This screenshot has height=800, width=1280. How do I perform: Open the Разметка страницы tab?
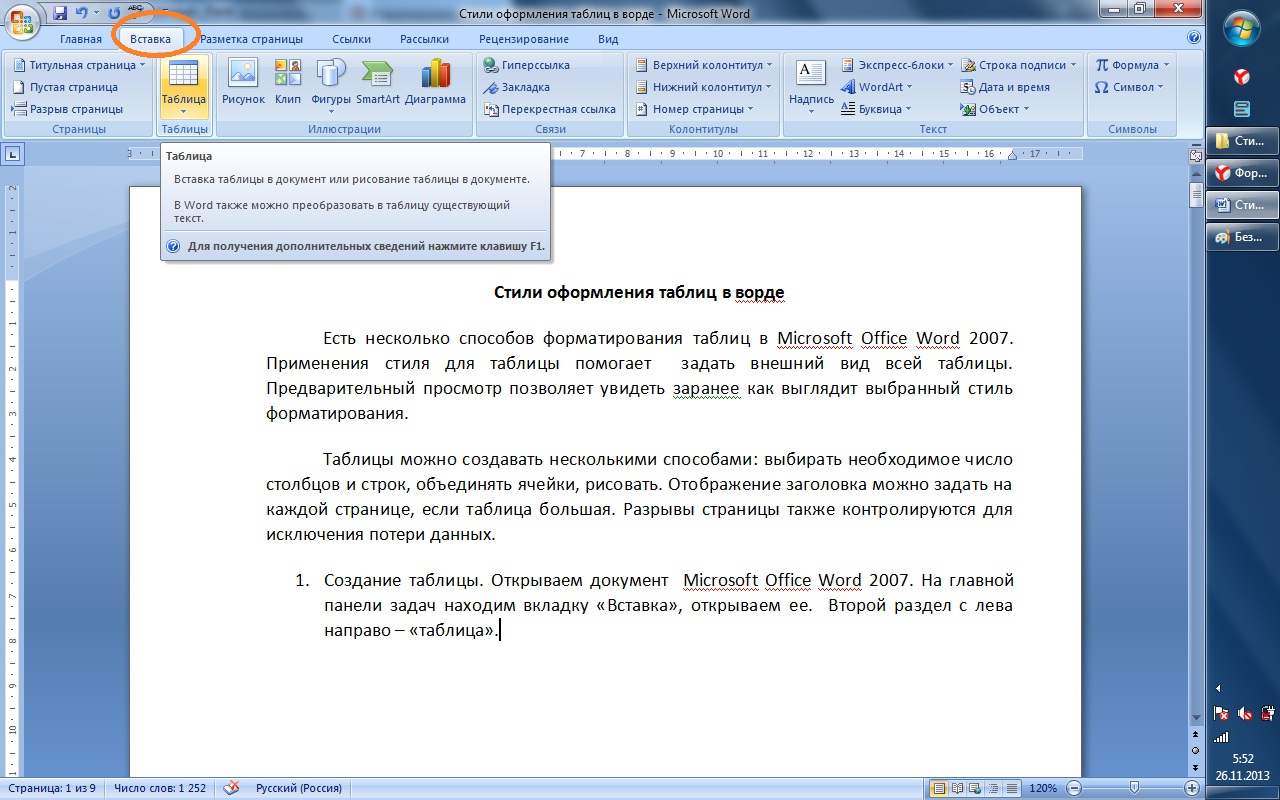pos(251,39)
